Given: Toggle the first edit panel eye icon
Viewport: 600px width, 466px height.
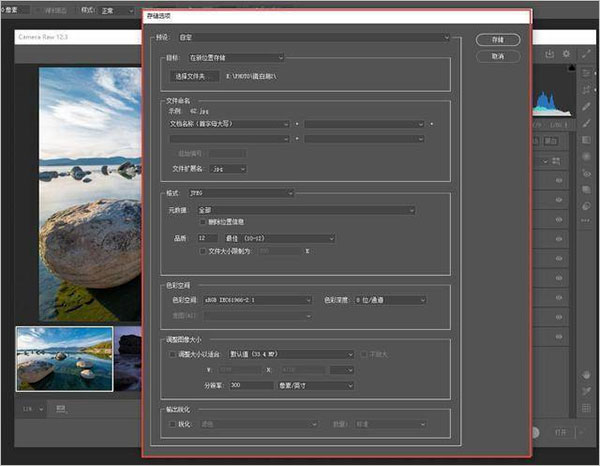Looking at the screenshot, I should coord(559,180).
